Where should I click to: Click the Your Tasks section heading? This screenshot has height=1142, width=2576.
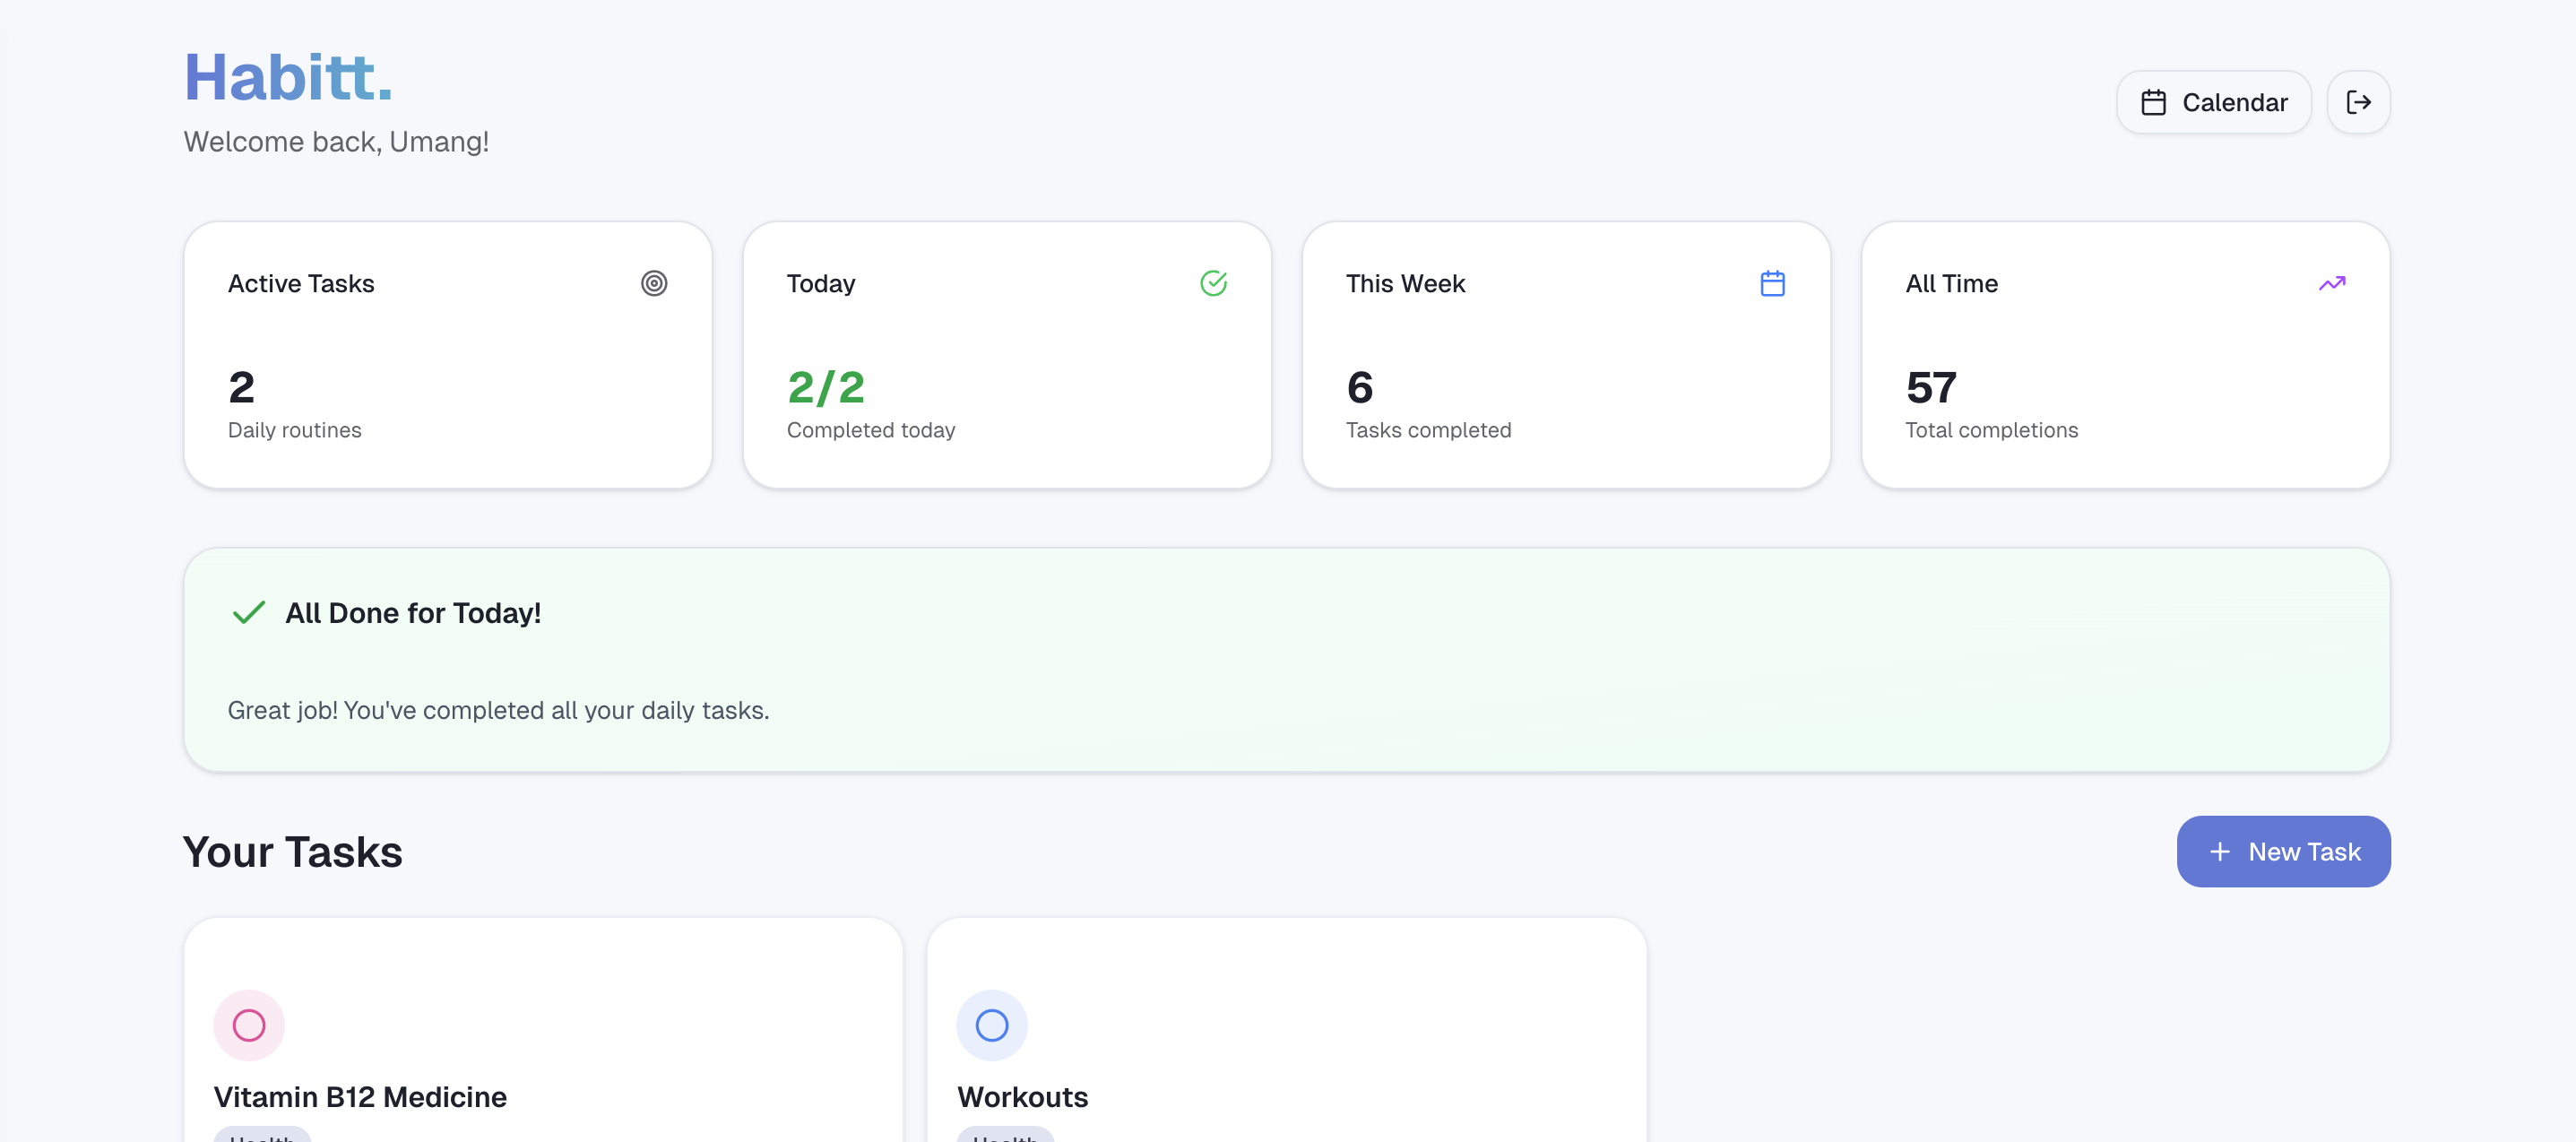292,851
